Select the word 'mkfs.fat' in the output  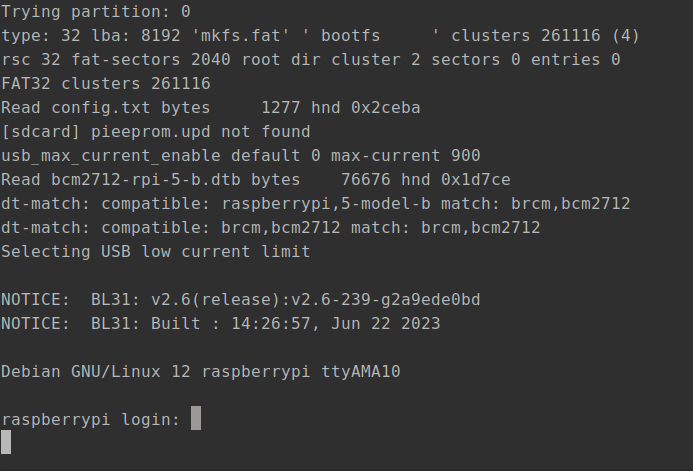click(x=241, y=35)
